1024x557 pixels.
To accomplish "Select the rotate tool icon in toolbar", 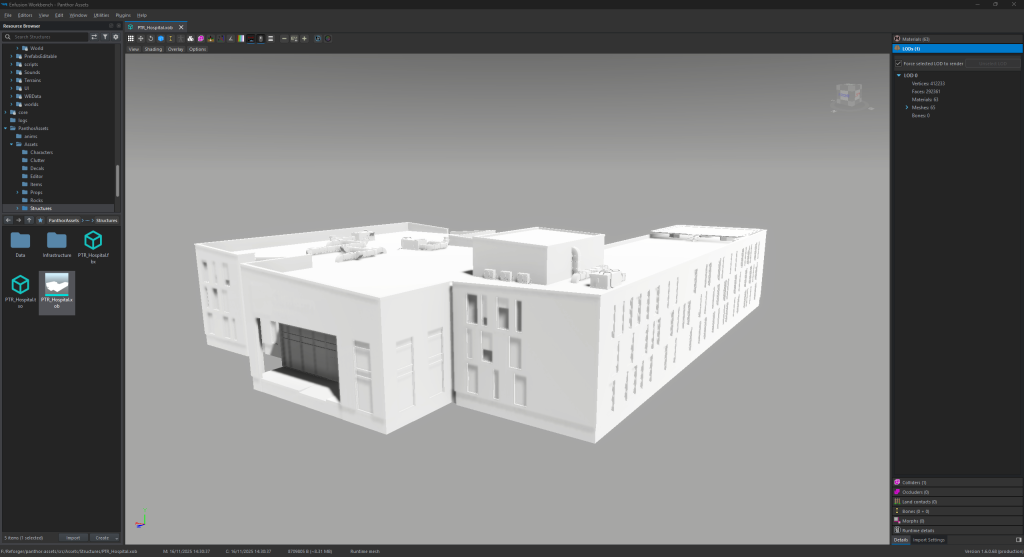I will 151,38.
